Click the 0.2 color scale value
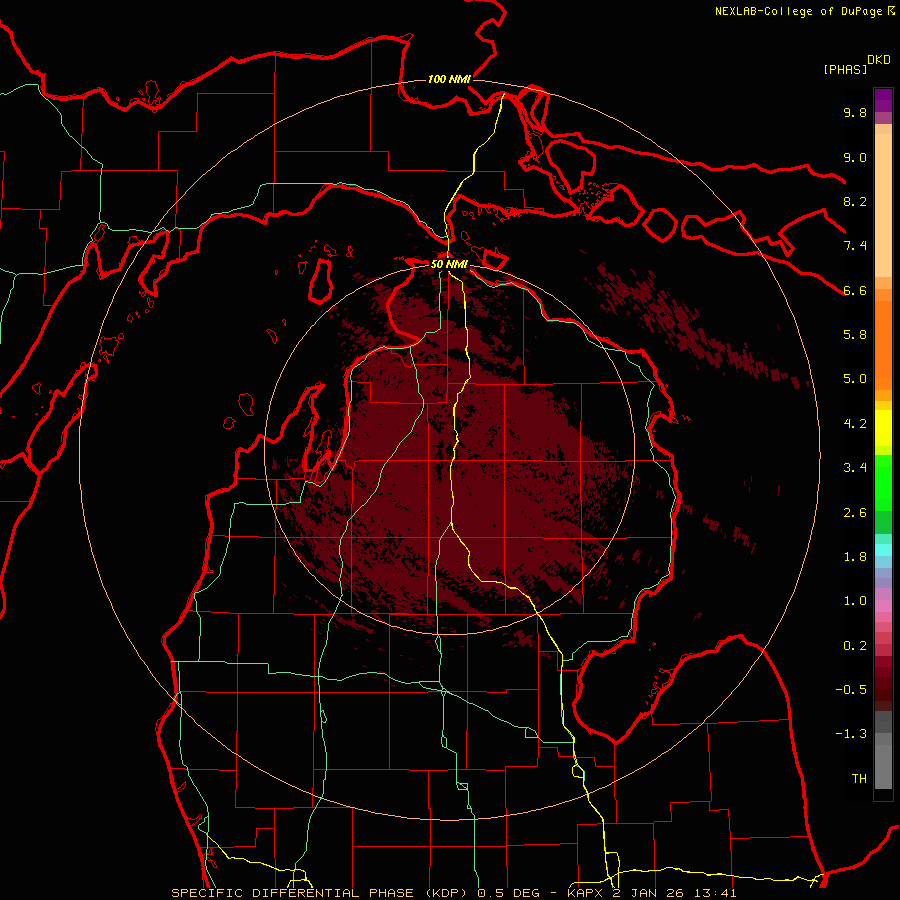The image size is (900, 900). click(855, 646)
